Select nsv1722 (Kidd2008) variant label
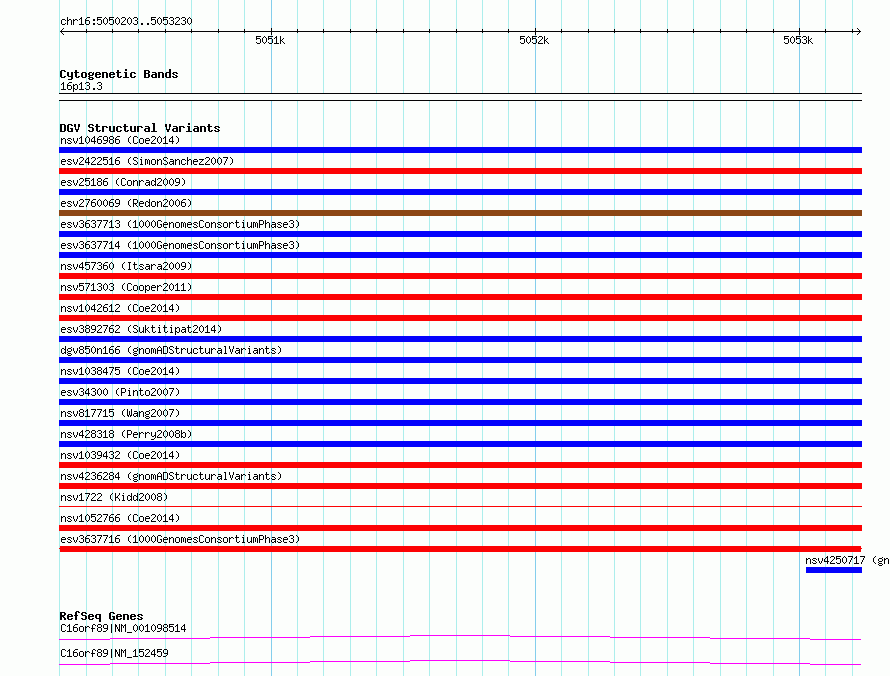Image resolution: width=890 pixels, height=676 pixels. coord(114,497)
